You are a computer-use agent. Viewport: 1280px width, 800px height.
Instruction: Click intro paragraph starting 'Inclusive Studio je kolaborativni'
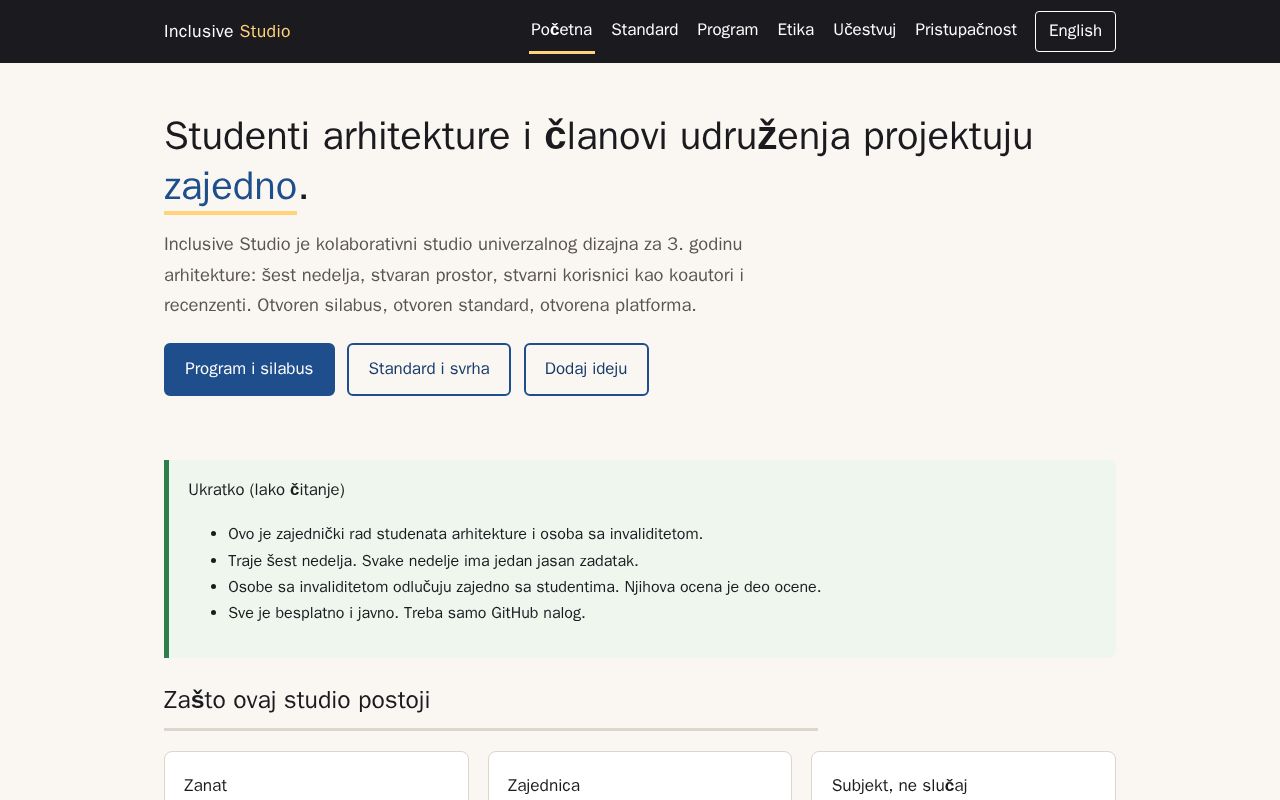pyautogui.click(x=454, y=275)
